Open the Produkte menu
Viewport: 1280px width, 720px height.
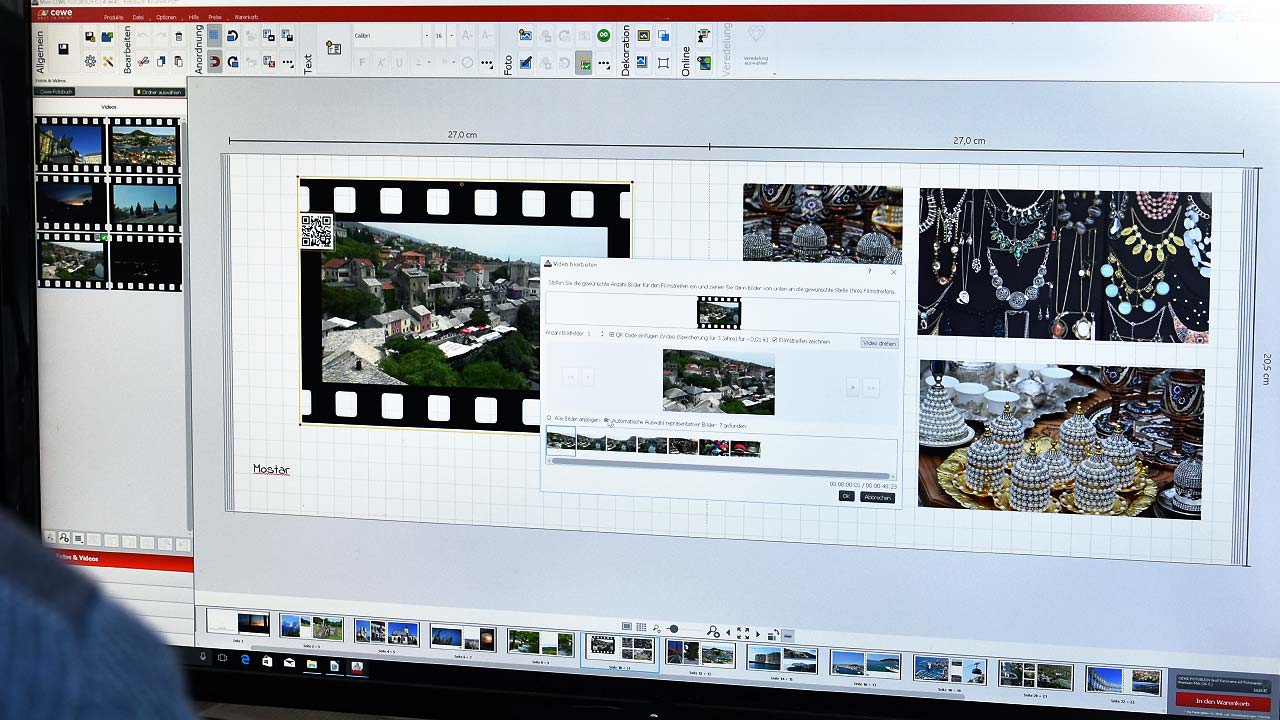114,17
